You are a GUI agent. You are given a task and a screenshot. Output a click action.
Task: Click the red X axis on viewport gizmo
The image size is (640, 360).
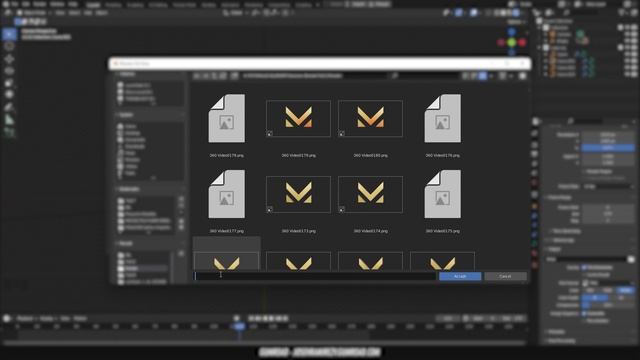tap(522, 42)
